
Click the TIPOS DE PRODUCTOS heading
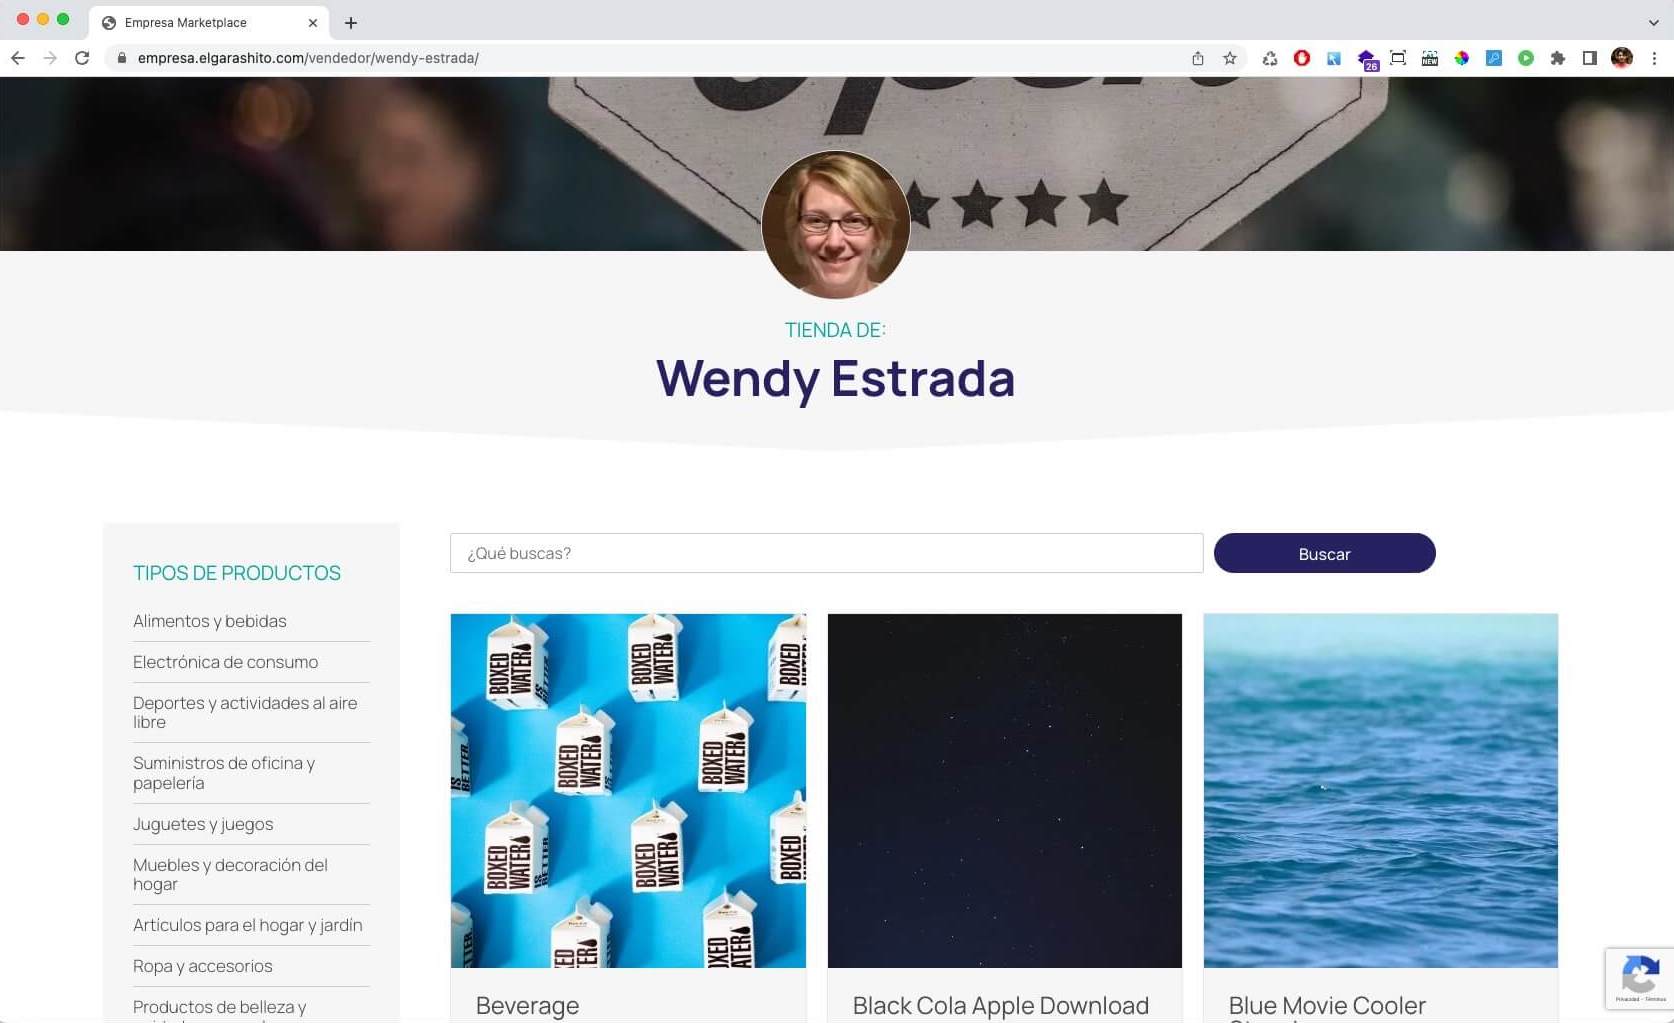coord(237,573)
